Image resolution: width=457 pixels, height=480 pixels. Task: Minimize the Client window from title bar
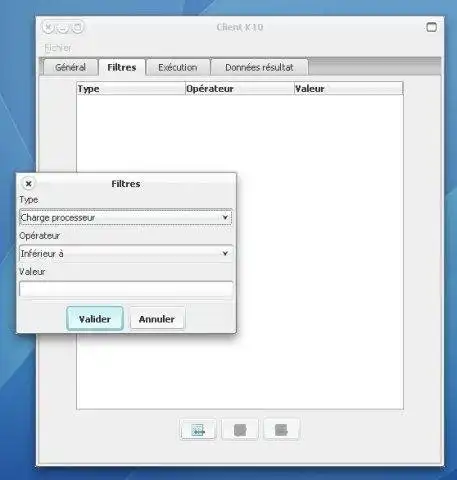coord(63,27)
